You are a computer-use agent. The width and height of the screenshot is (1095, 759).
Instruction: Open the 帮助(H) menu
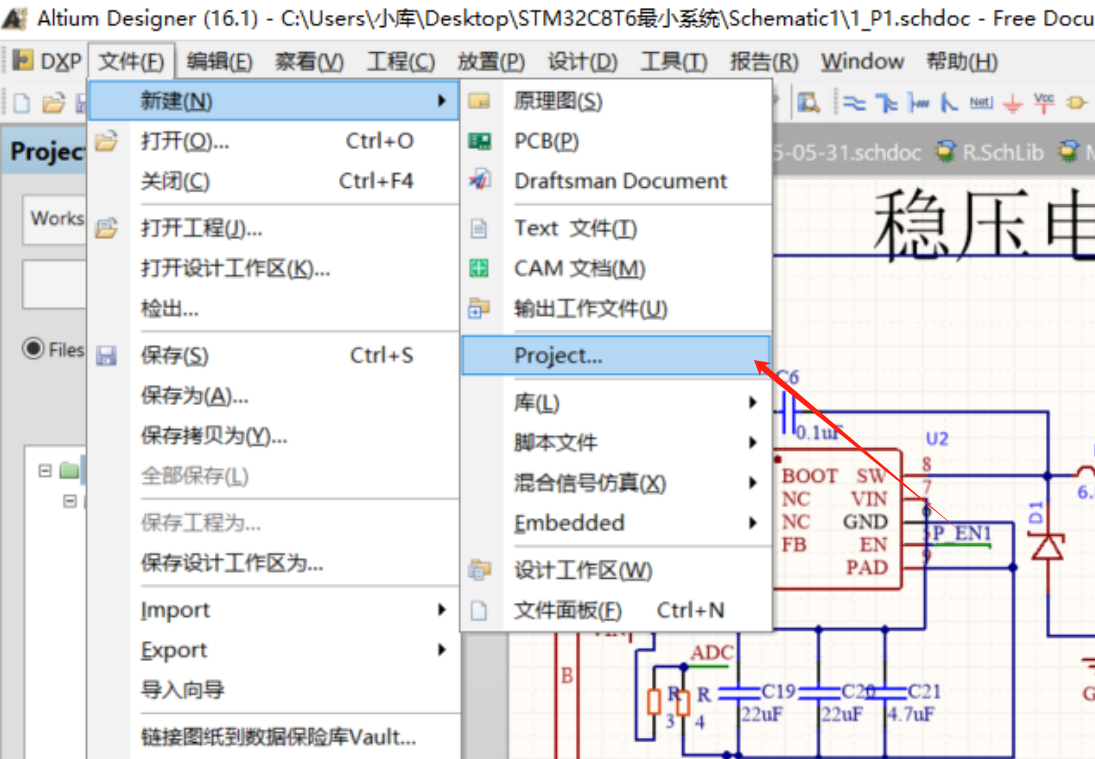click(962, 61)
